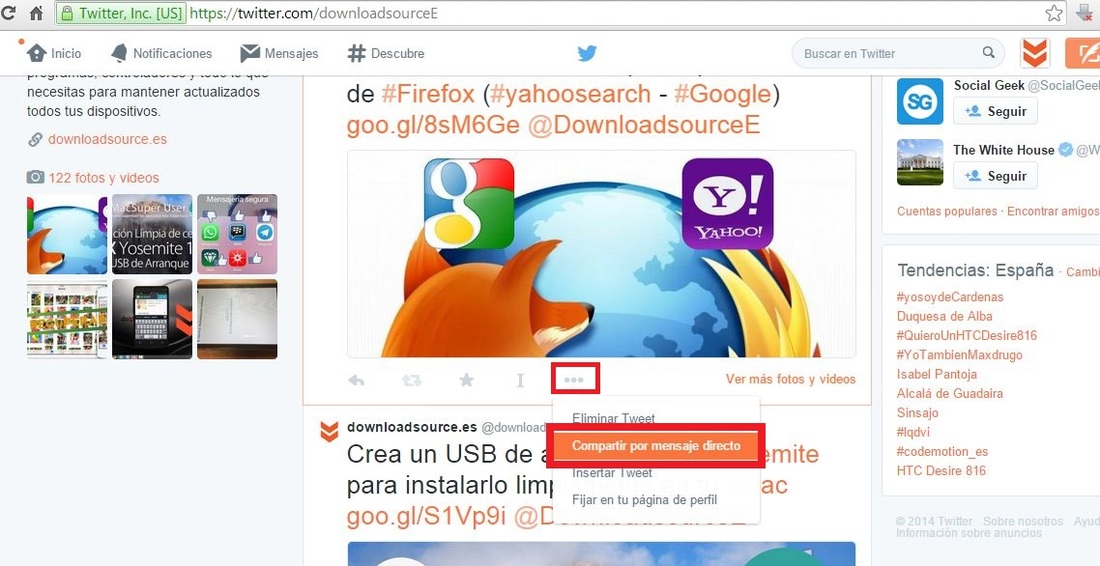
Task: Open Inicio home tab
Action: (x=54, y=53)
